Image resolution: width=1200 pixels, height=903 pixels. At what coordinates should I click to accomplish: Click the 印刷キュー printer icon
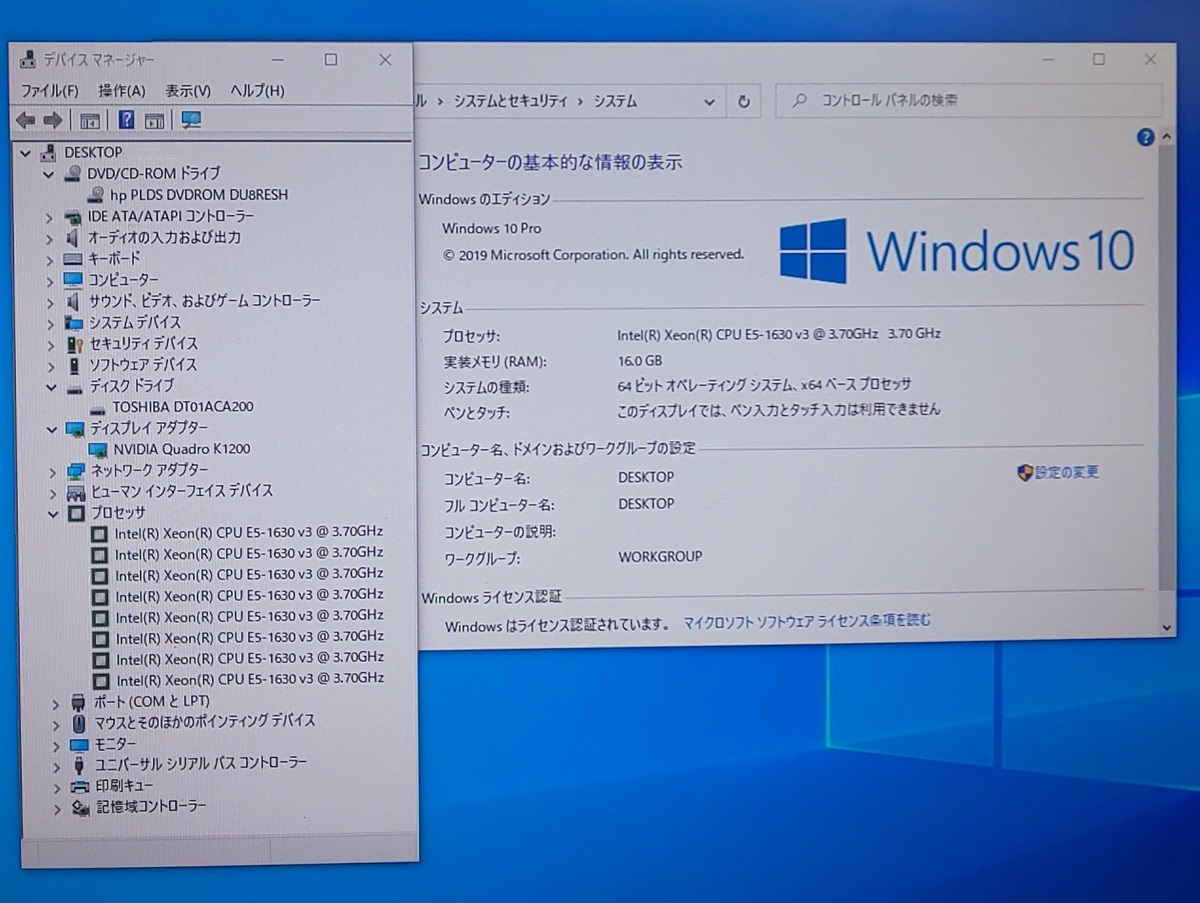80,785
